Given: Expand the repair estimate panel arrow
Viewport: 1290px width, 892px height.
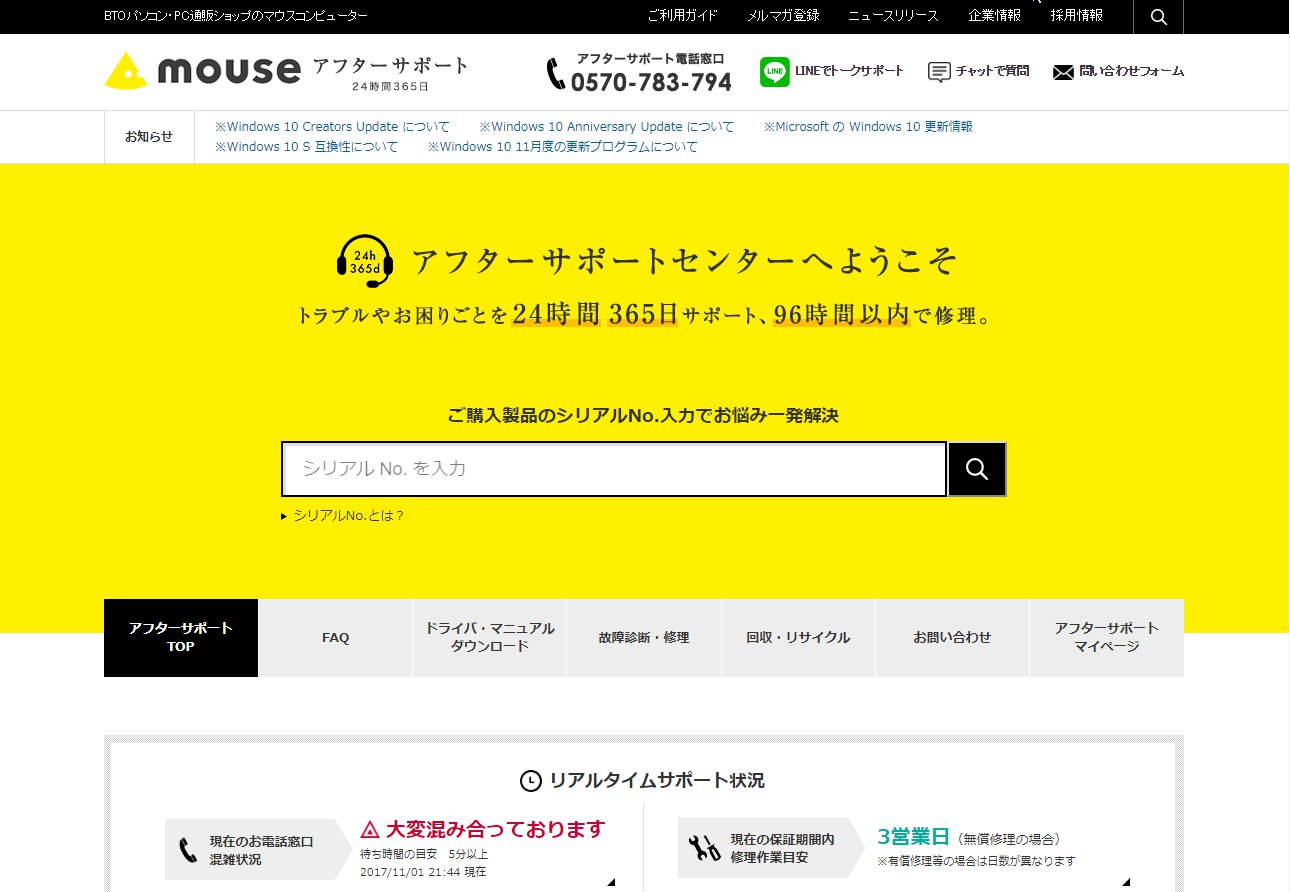Looking at the screenshot, I should click(1125, 883).
